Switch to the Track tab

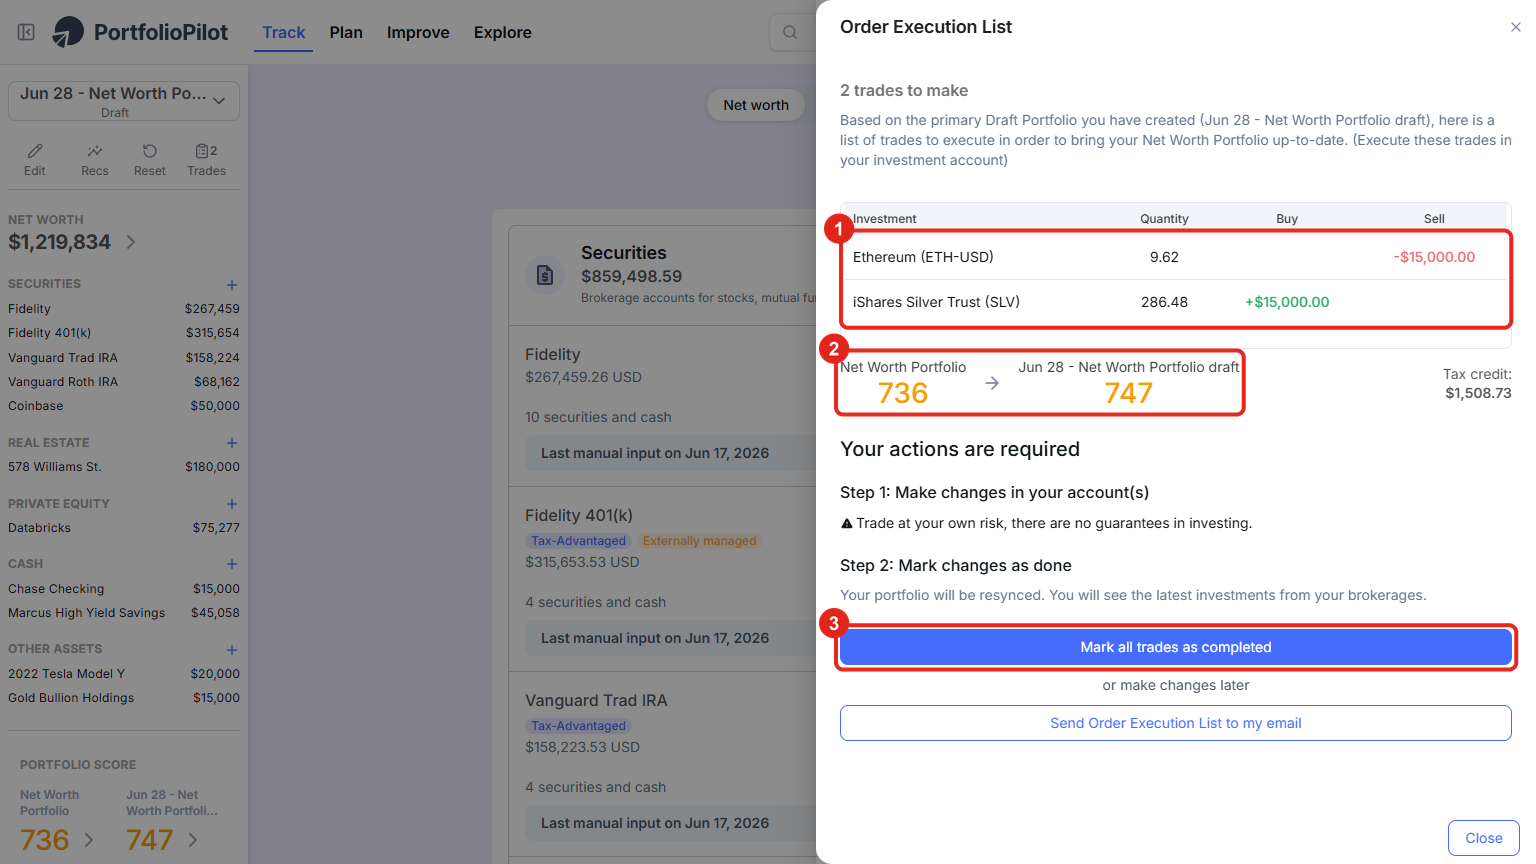coord(284,32)
